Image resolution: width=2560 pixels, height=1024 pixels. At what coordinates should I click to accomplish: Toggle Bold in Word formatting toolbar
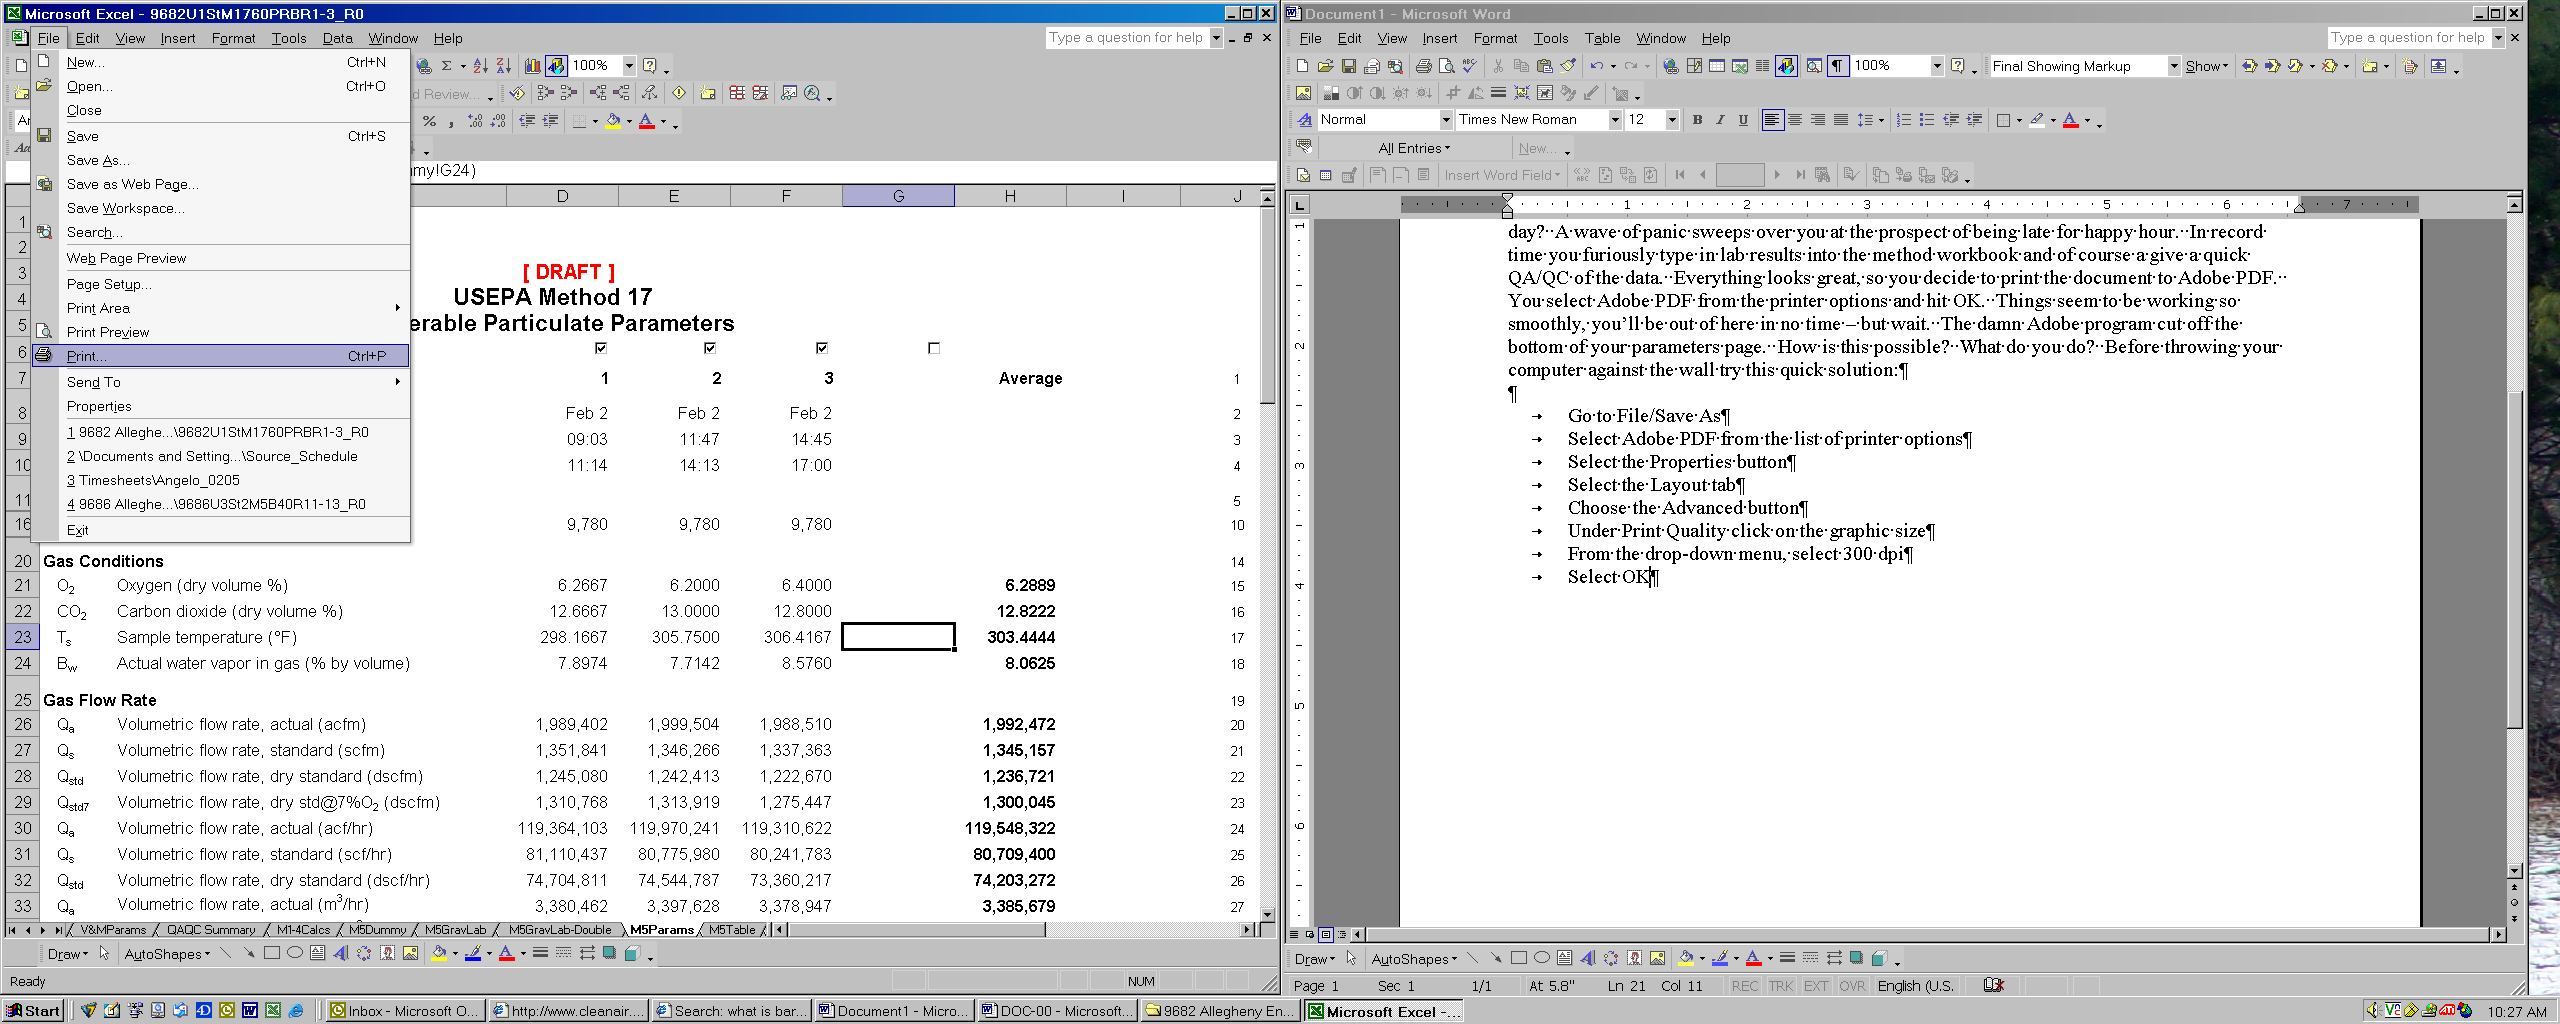click(x=1697, y=120)
